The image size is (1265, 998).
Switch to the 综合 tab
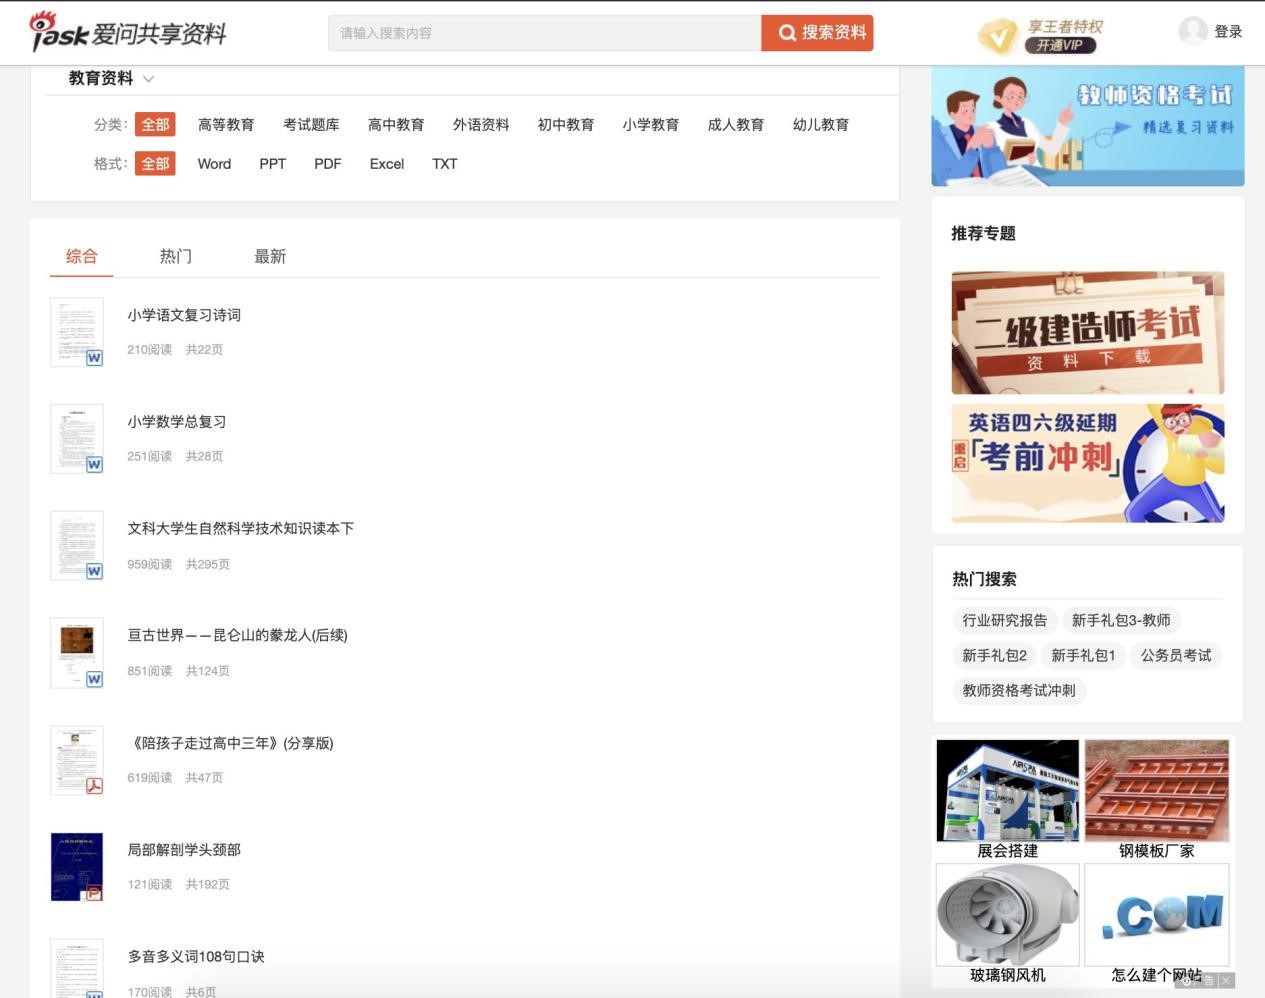(x=82, y=257)
